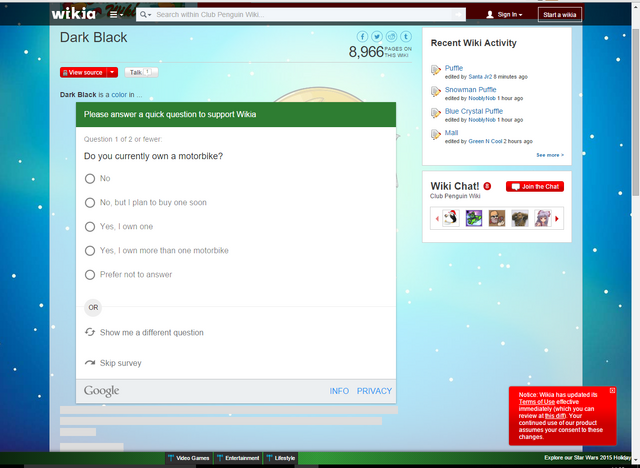Expand the View source dropdown arrow
640x468 pixels.
click(x=112, y=73)
